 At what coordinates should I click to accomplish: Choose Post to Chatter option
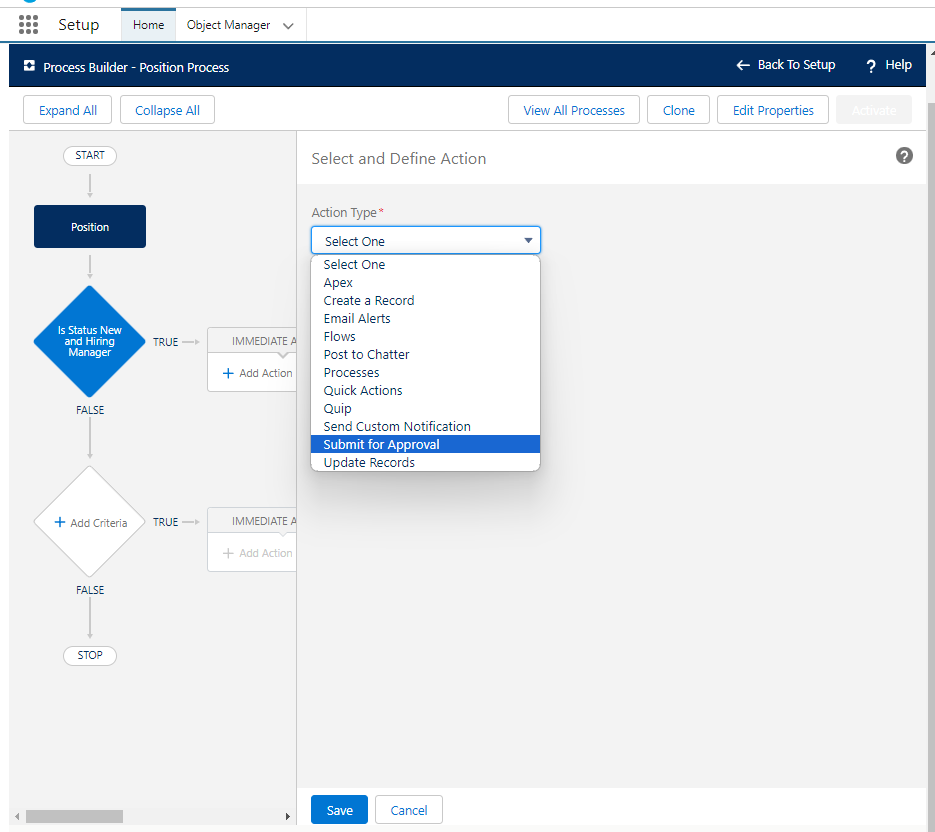click(425, 354)
